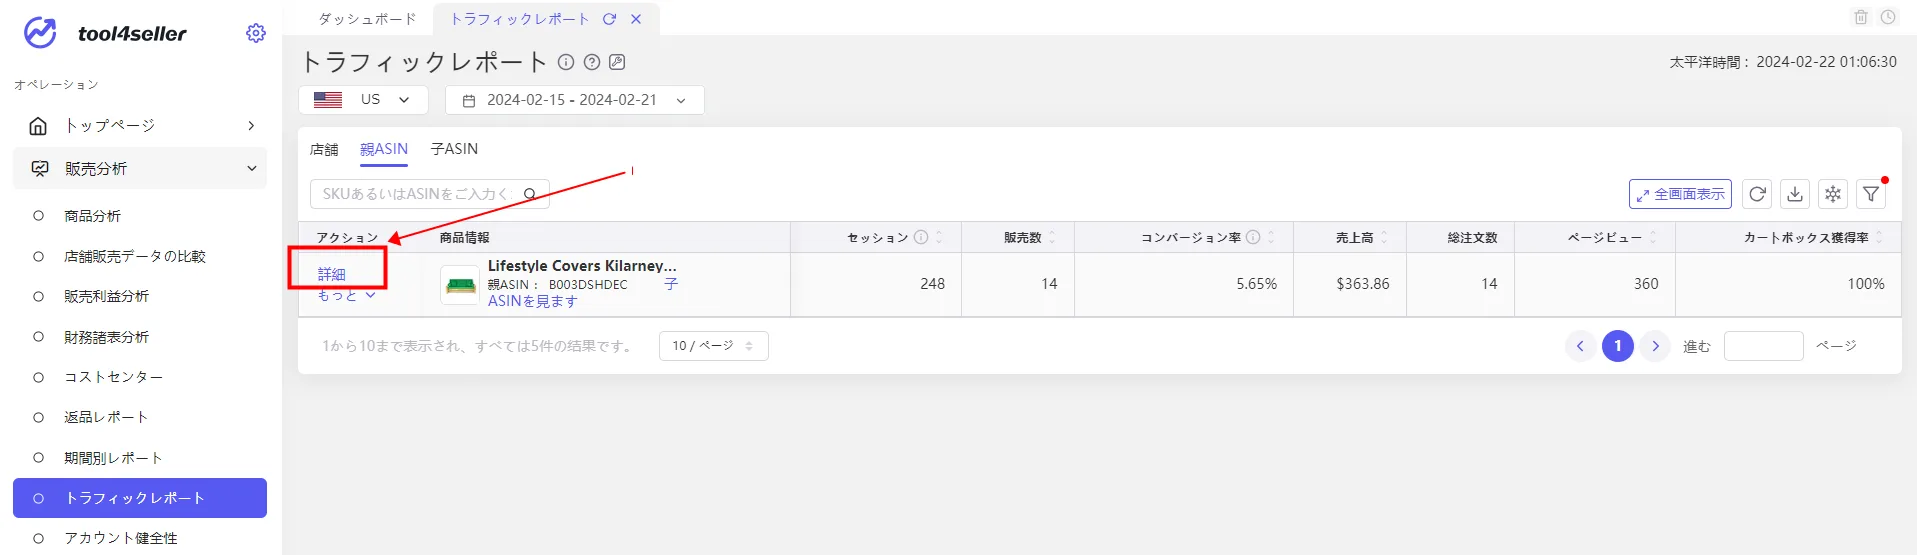Click the search magnifier icon in SKU field
The height and width of the screenshot is (555, 1917).
[x=530, y=194]
